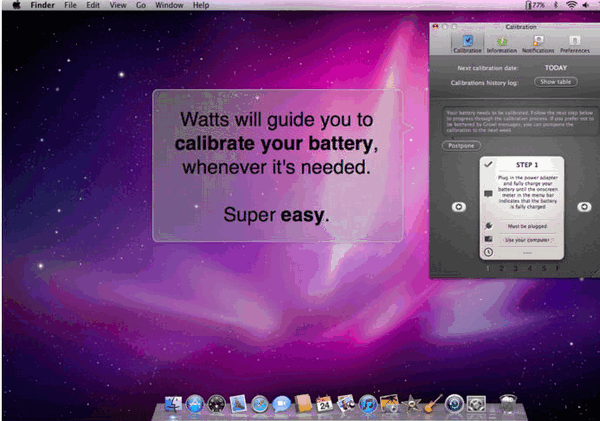Open Finder from the Dock
This screenshot has width=600, height=421.
pos(173,404)
